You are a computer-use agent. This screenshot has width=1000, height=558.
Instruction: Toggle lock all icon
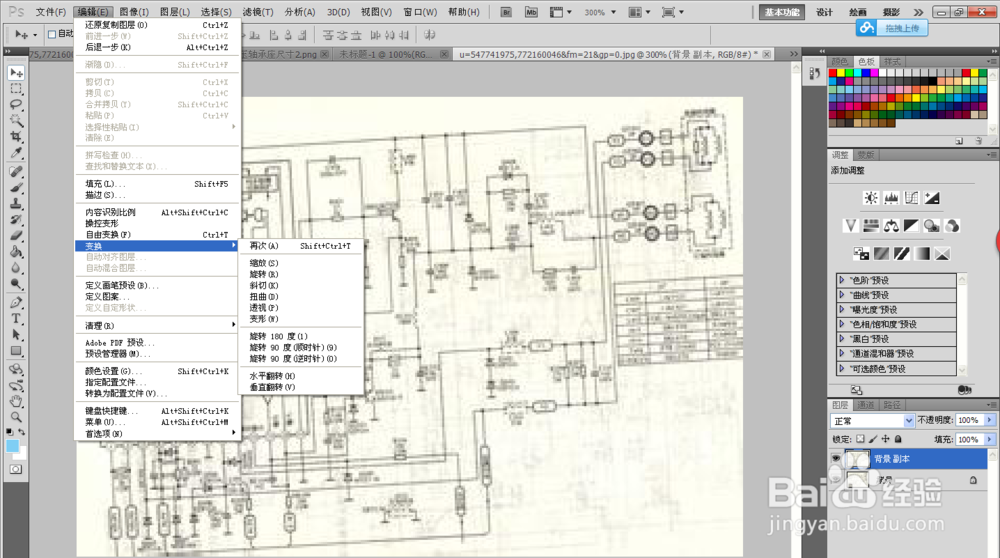[x=898, y=439]
